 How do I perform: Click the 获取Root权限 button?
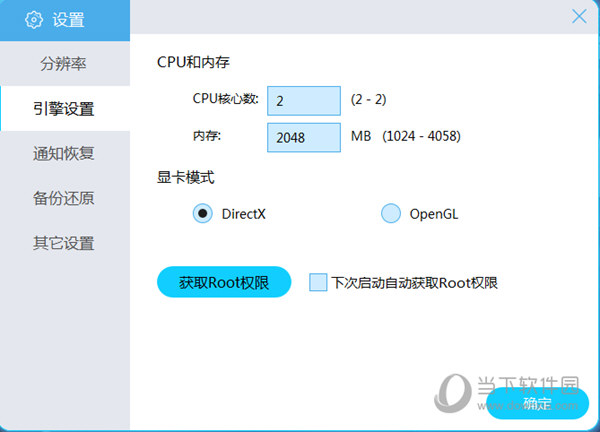(x=224, y=282)
